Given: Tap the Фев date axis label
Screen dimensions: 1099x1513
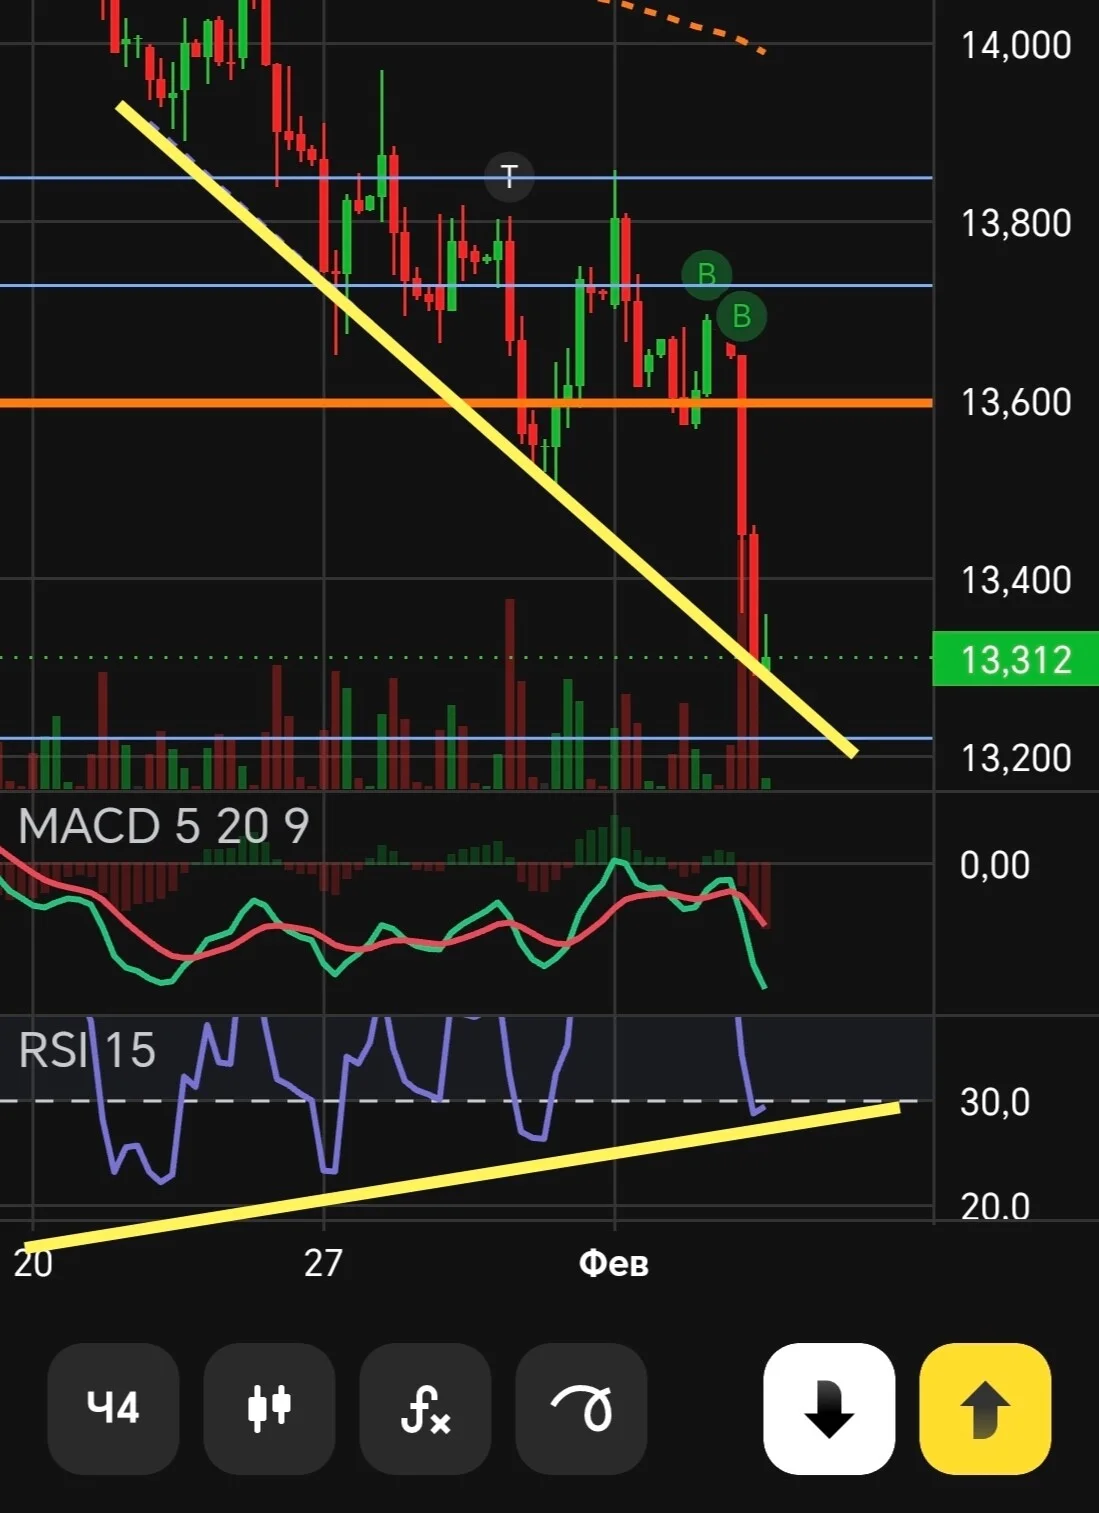Looking at the screenshot, I should (614, 1263).
